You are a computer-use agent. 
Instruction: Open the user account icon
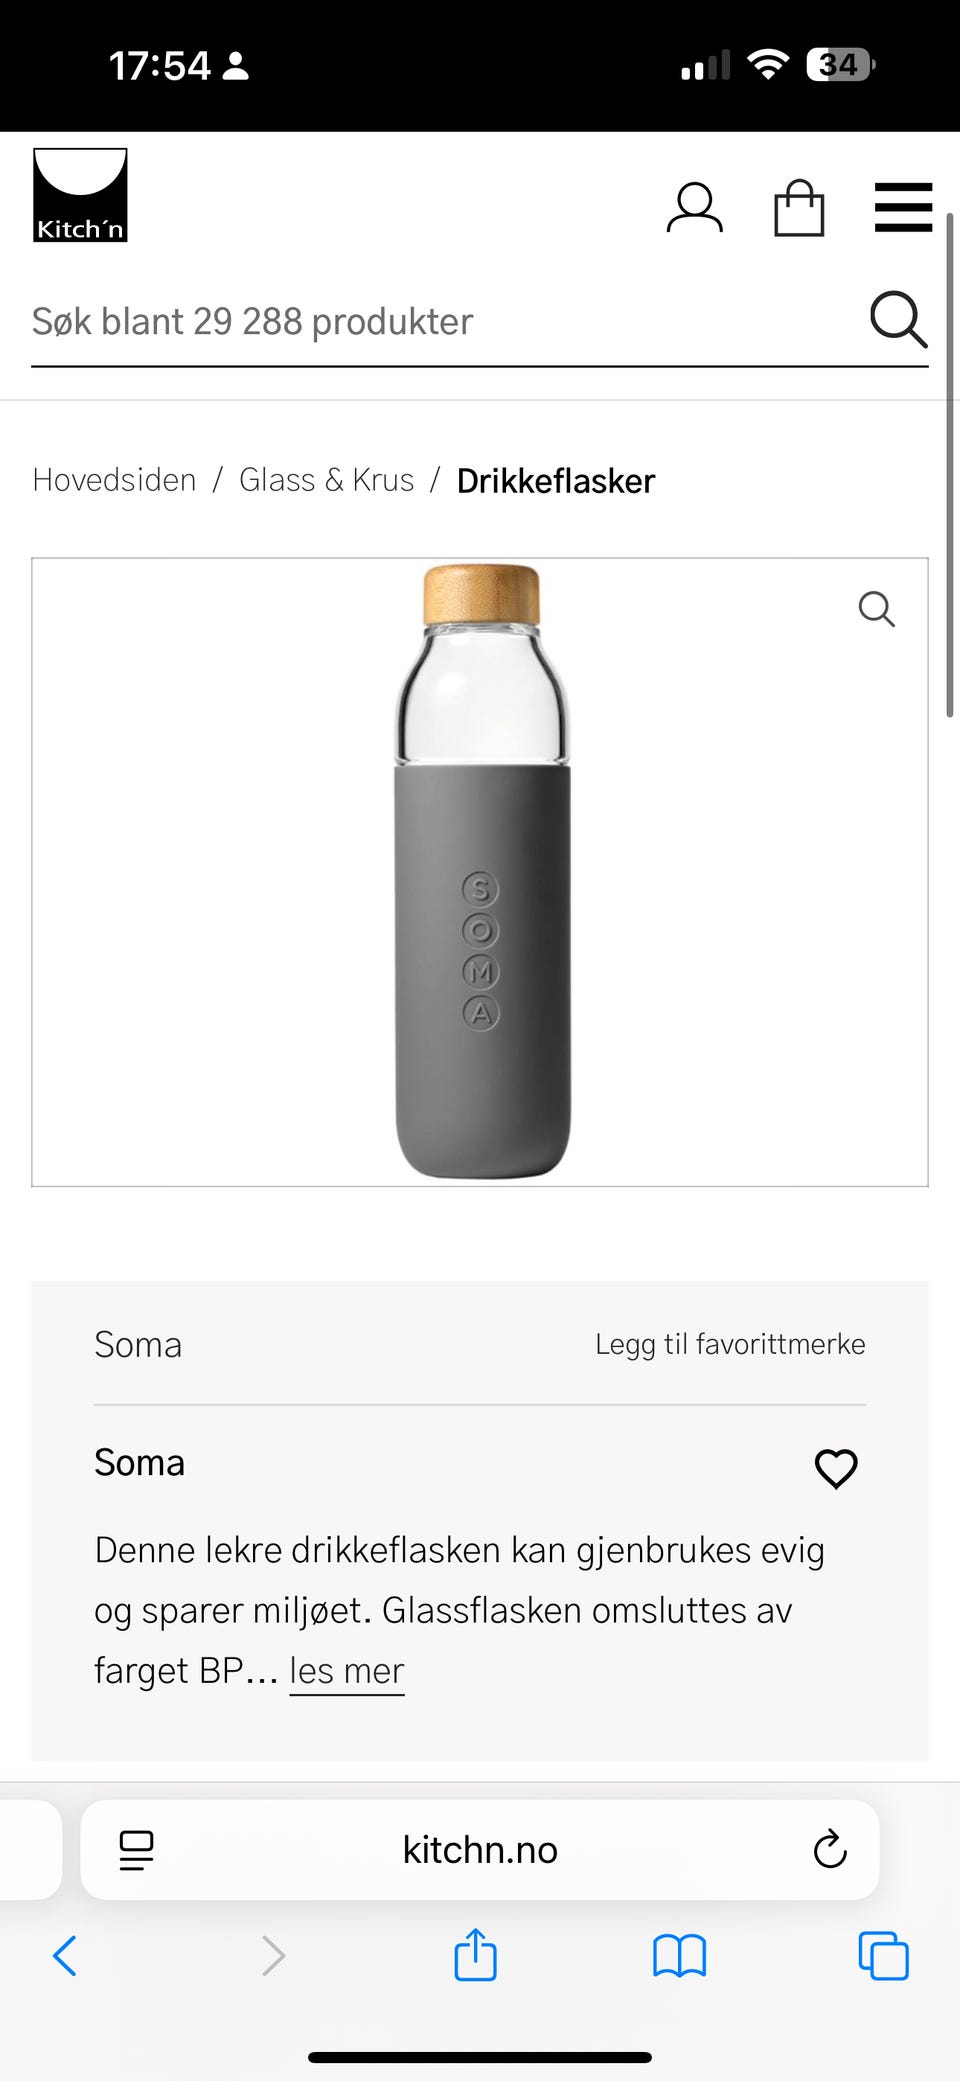(x=694, y=208)
